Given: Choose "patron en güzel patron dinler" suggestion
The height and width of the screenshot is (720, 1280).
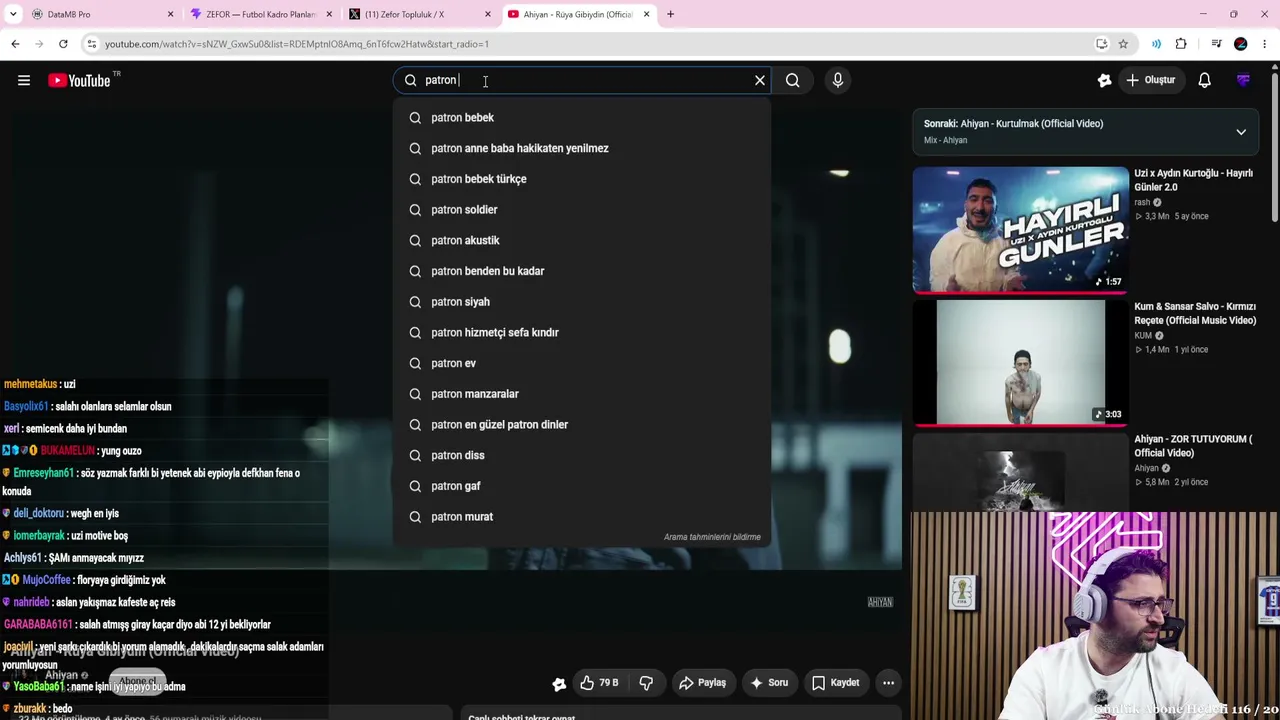Looking at the screenshot, I should click(582, 424).
